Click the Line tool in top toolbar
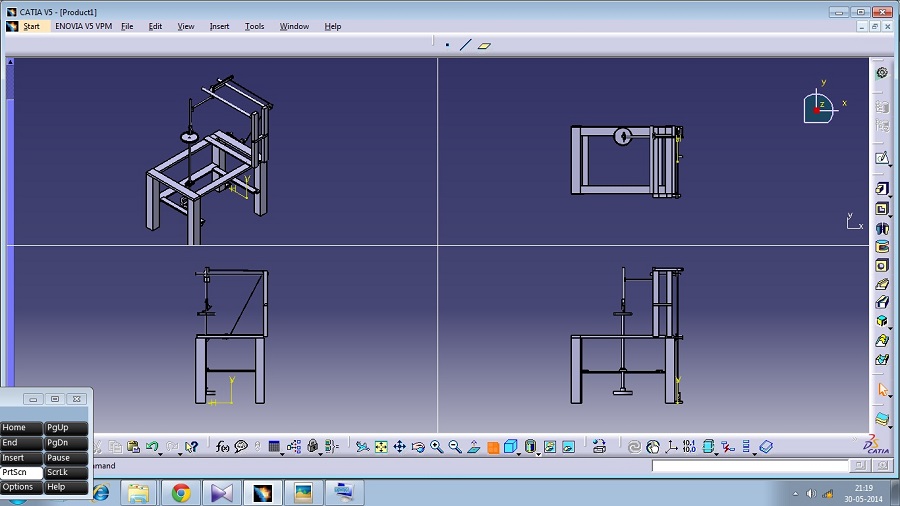 click(x=465, y=45)
